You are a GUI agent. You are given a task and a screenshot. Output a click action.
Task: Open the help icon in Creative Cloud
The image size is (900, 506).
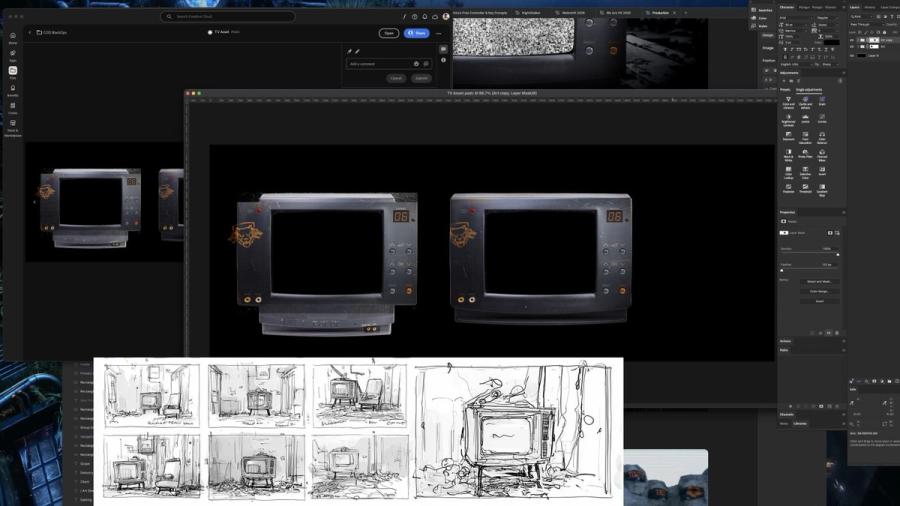tap(414, 17)
